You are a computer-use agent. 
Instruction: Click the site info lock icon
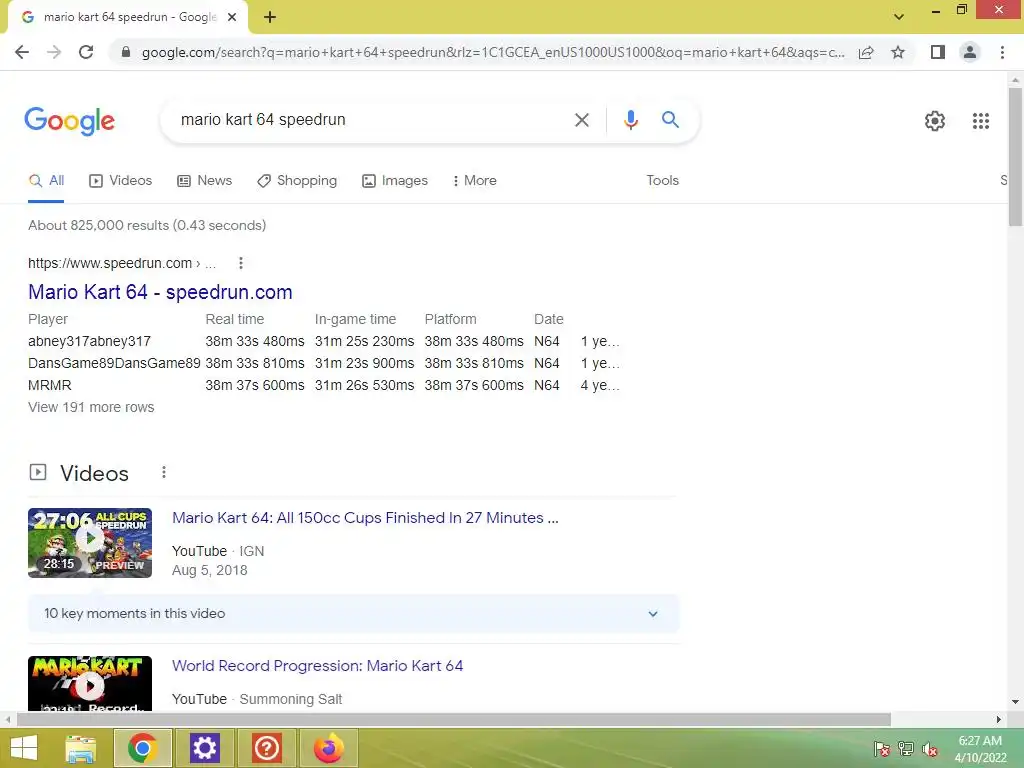126,52
